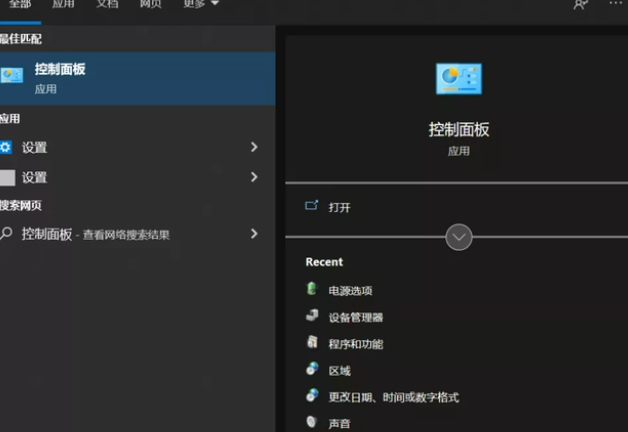Click the blue gear 设置 icon
The width and height of the screenshot is (628, 432).
point(6,147)
